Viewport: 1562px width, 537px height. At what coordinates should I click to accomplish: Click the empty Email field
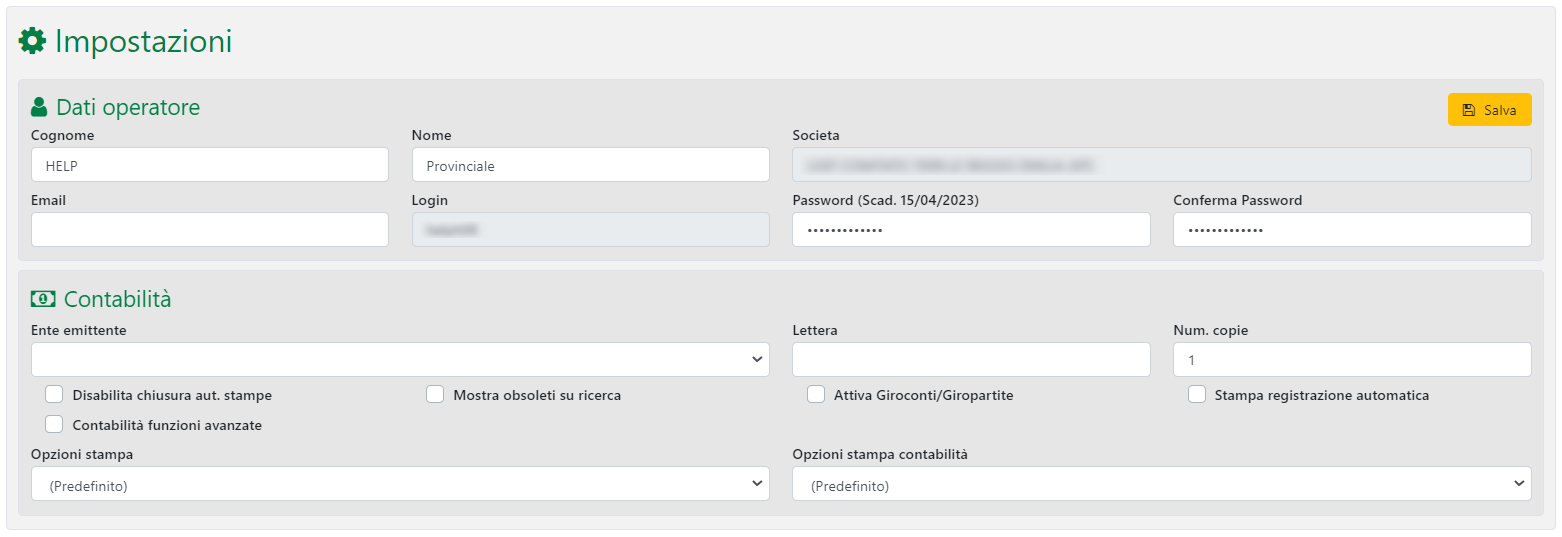(210, 230)
